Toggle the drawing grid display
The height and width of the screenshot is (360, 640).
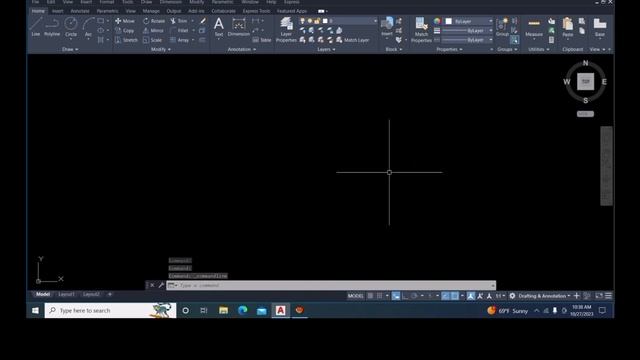pyautogui.click(x=370, y=296)
